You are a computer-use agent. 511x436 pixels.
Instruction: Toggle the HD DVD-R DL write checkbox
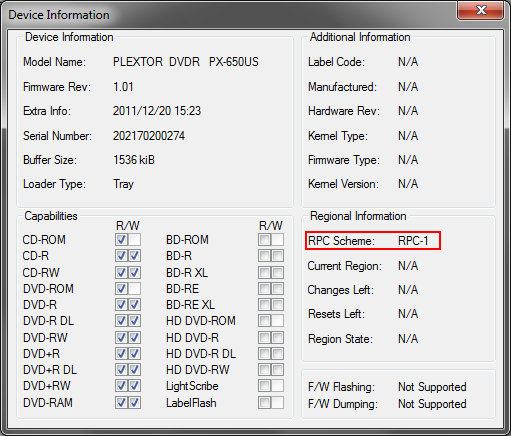[x=277, y=353]
